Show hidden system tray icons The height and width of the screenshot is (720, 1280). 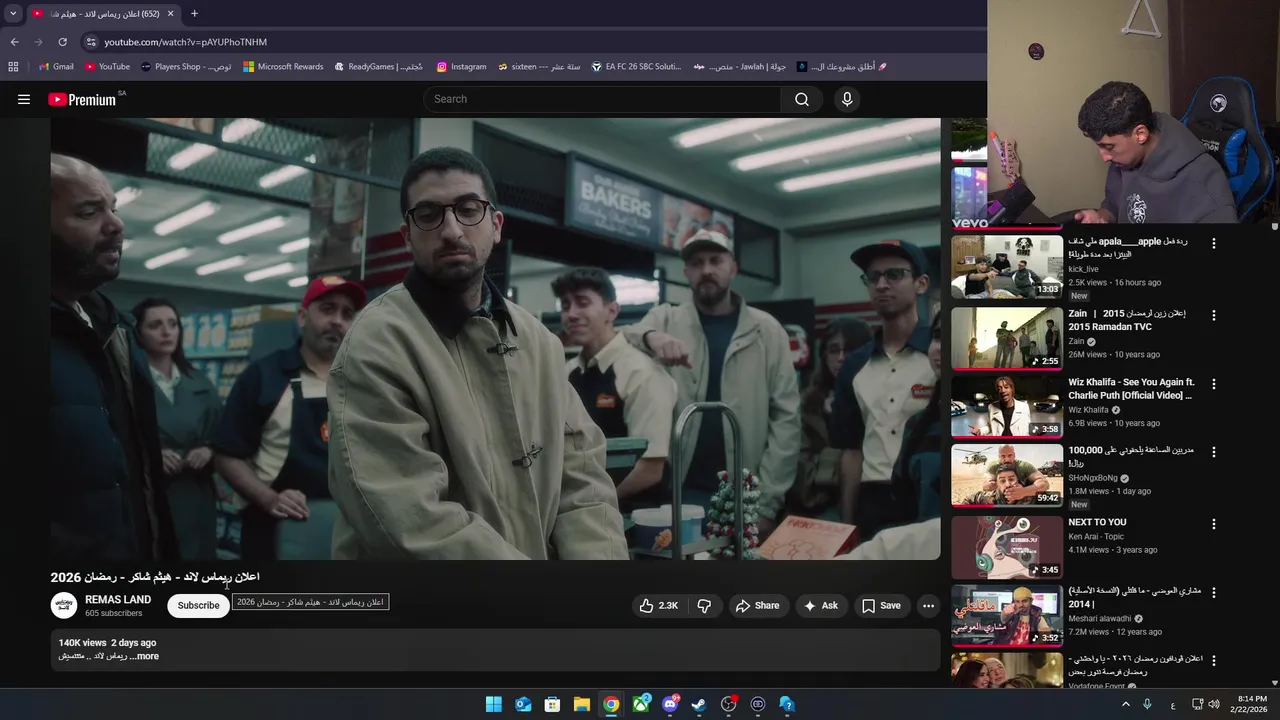coord(1125,704)
